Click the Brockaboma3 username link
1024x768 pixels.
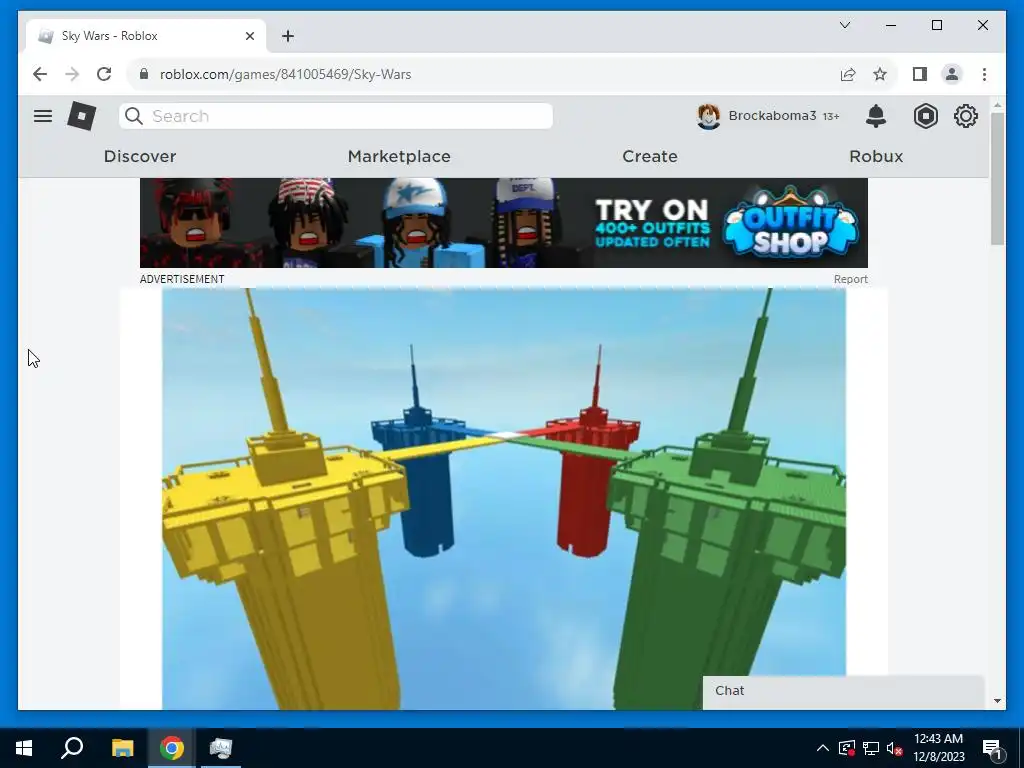772,116
